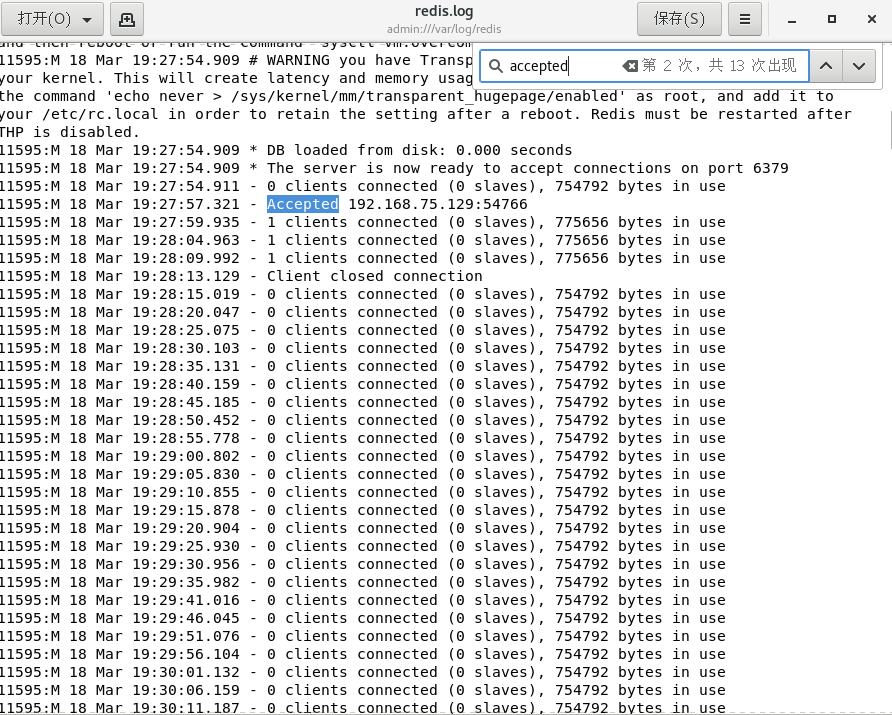Click 'DB loaded from disk' line

point(286,150)
